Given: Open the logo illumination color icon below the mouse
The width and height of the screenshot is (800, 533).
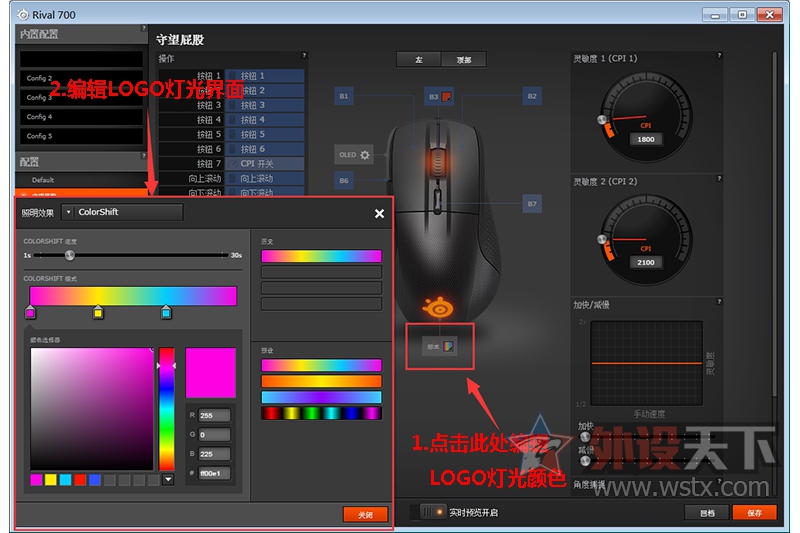Looking at the screenshot, I should click(x=448, y=346).
